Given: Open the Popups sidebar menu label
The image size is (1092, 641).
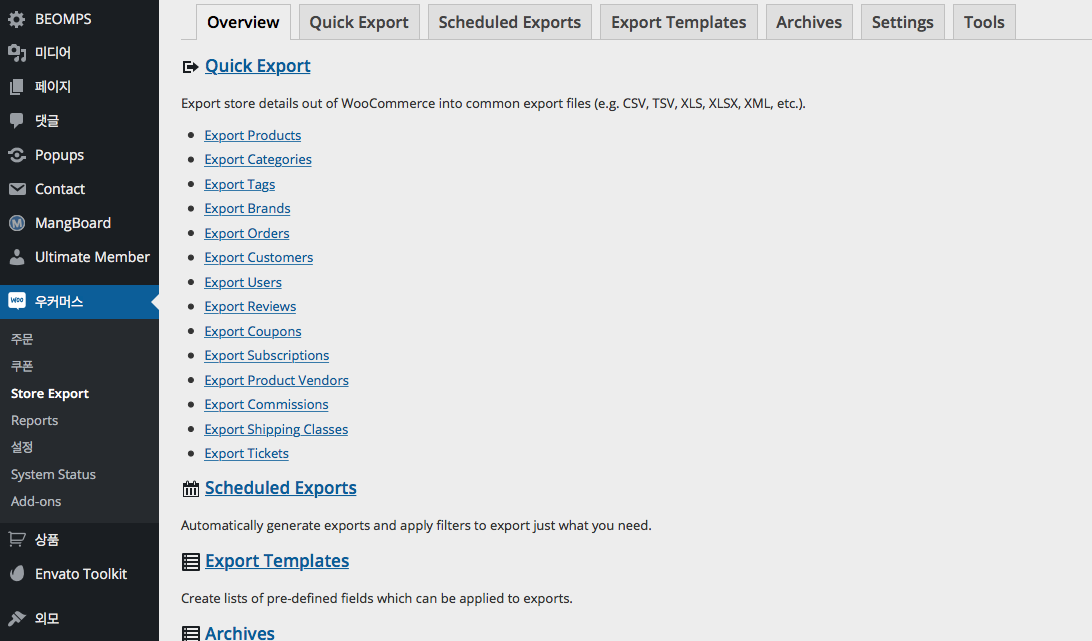Looking at the screenshot, I should [x=60, y=155].
